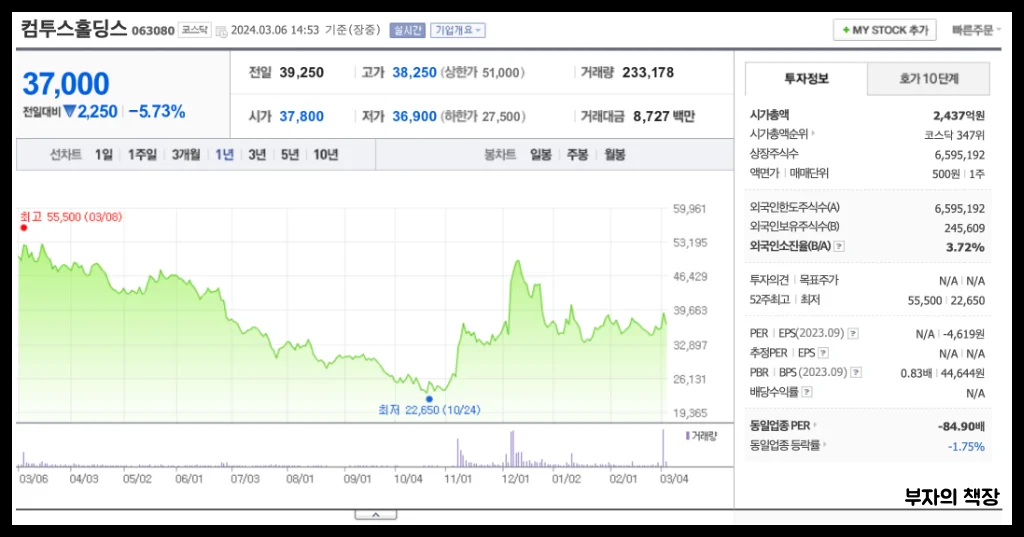Click the down-arrow price change 2,250

click(x=91, y=112)
